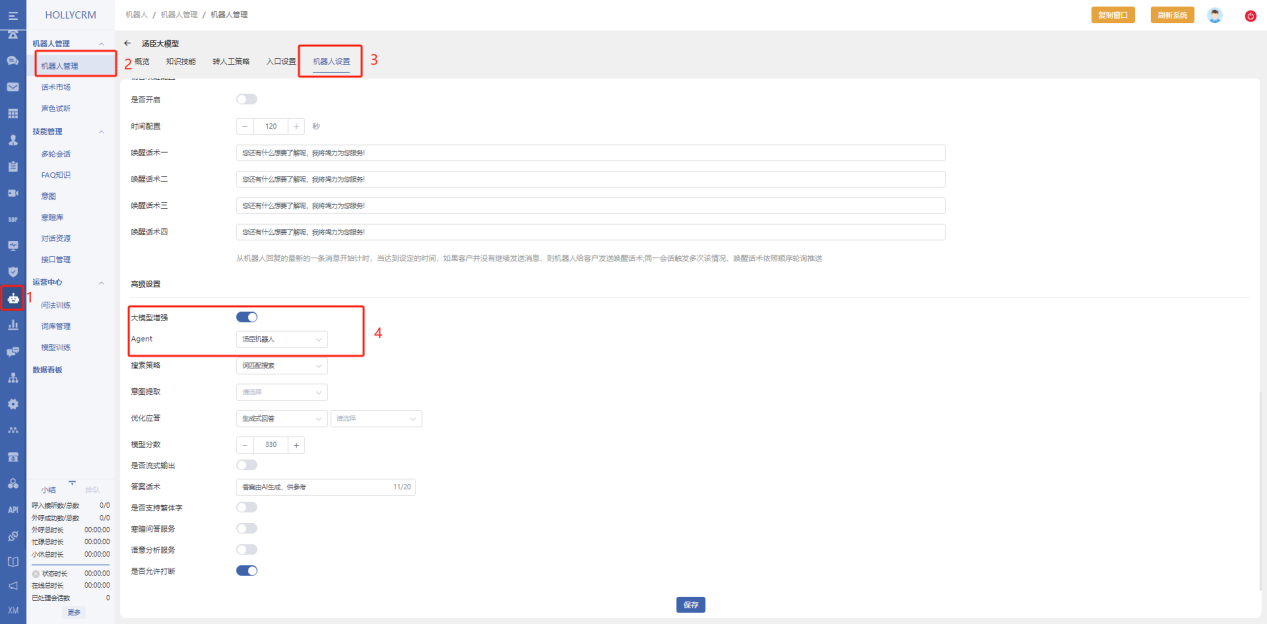Enable the 是否流式输出 switch
The height and width of the screenshot is (624, 1267).
pyautogui.click(x=246, y=465)
